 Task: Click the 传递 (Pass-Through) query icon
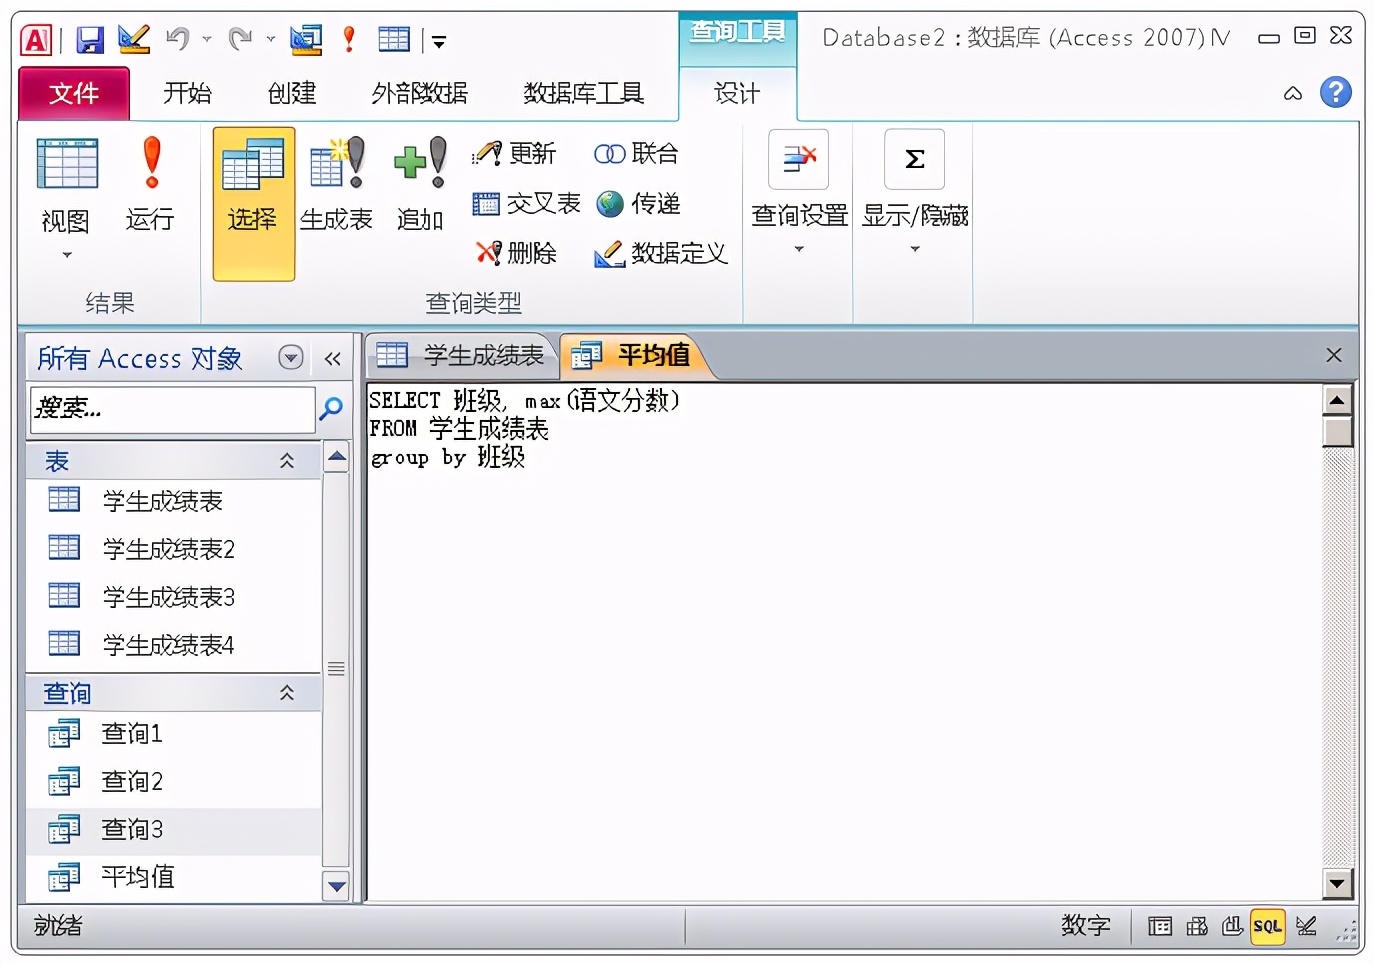coord(640,203)
